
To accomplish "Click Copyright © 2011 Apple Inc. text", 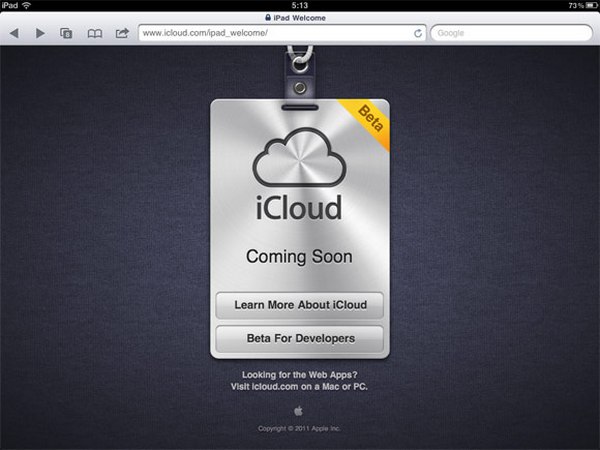I will click(x=299, y=428).
